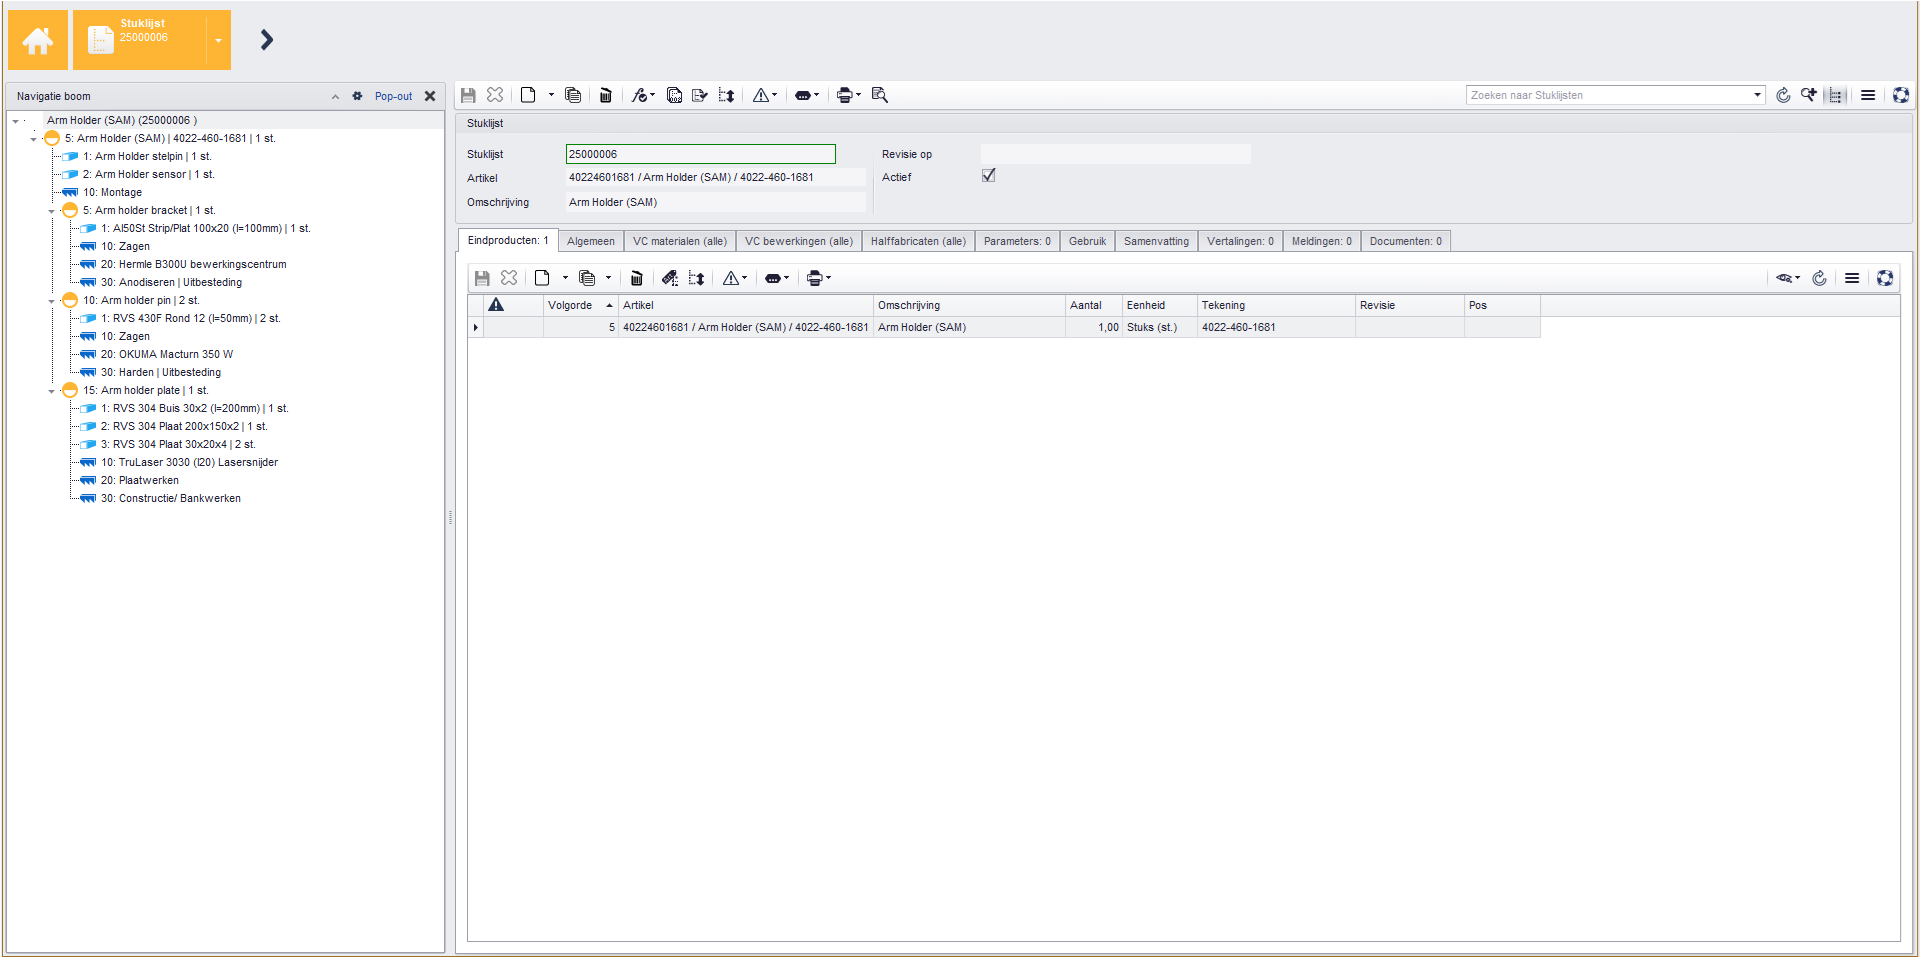The image size is (1920, 957).
Task: Open the Parameters: 0 tab
Action: coord(1017,242)
